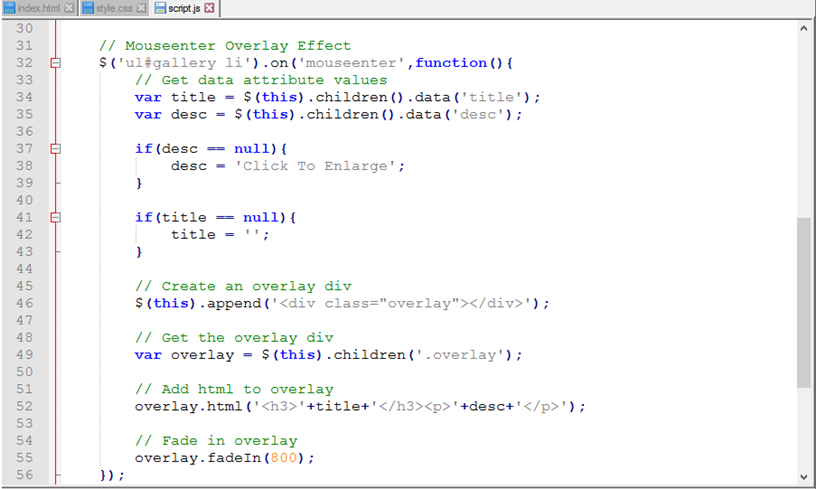This screenshot has height=489, width=816.
Task: Collapse the desc null check fold at line 37
Action: 56,149
